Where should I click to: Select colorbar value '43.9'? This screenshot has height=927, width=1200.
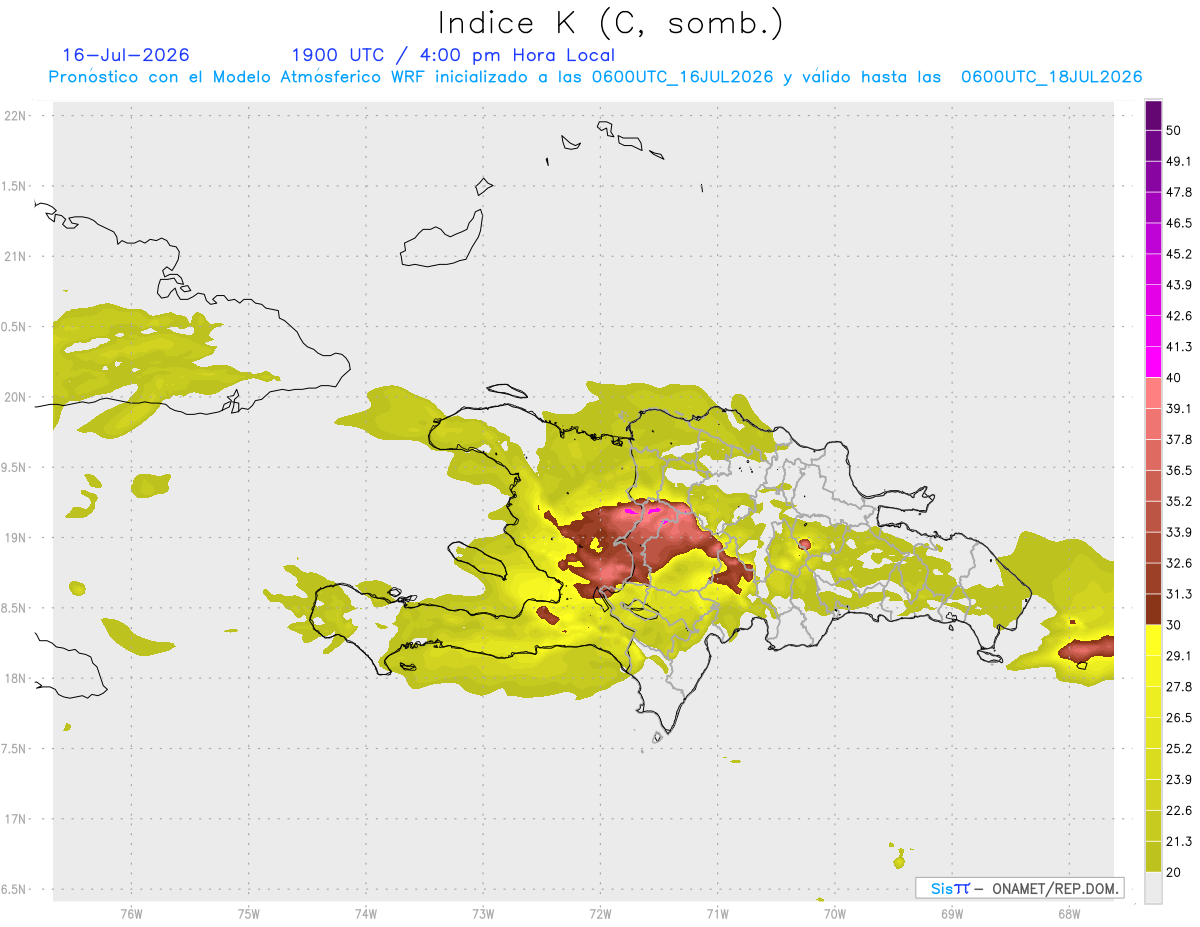[x=1179, y=285]
